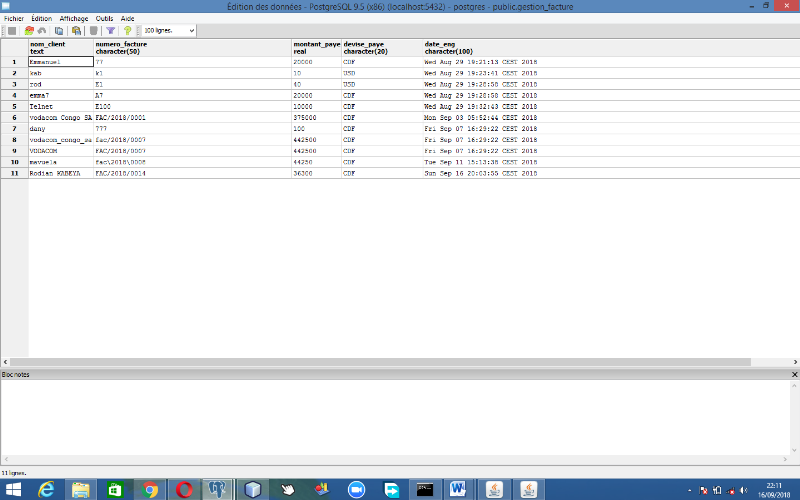This screenshot has width=800, height=500.
Task: Click the 'Rodian KABEYA' cell
Action: pos(61,173)
